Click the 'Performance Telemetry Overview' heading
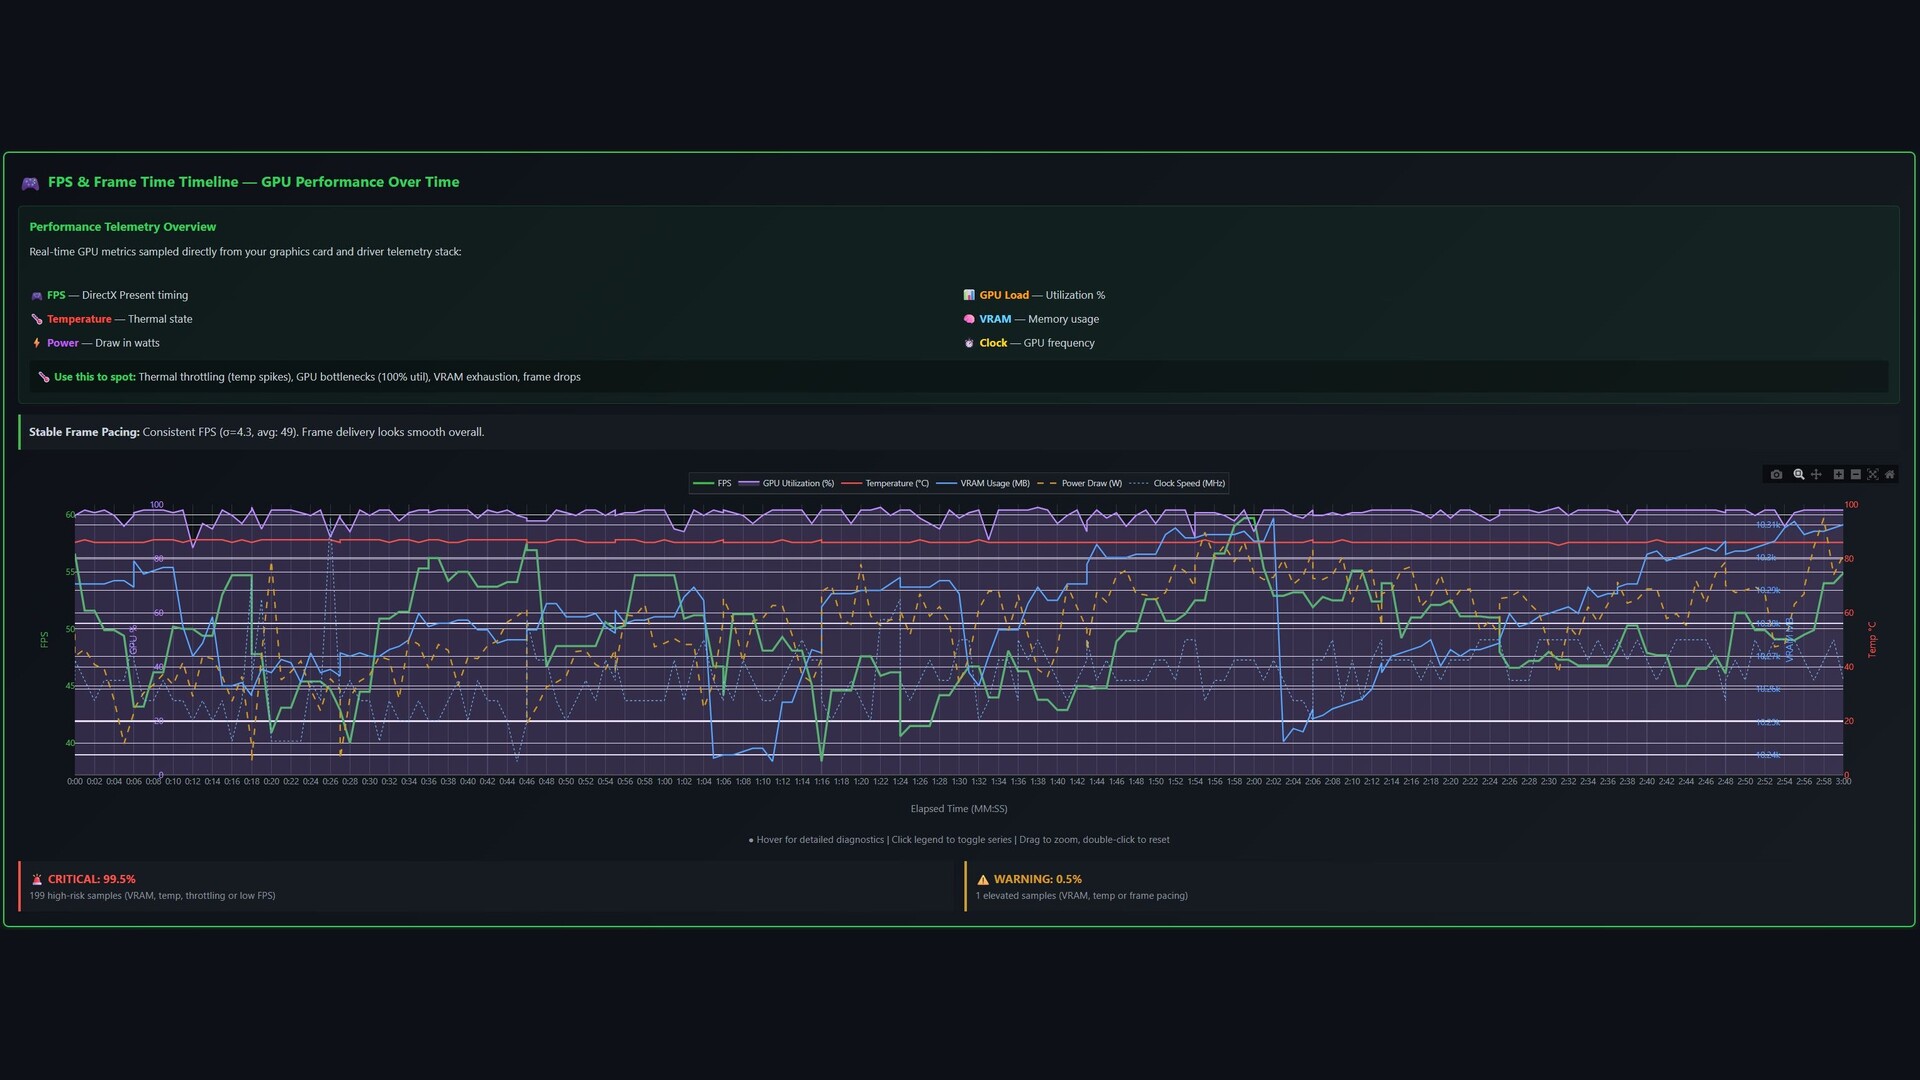This screenshot has height=1080, width=1920. [x=122, y=227]
